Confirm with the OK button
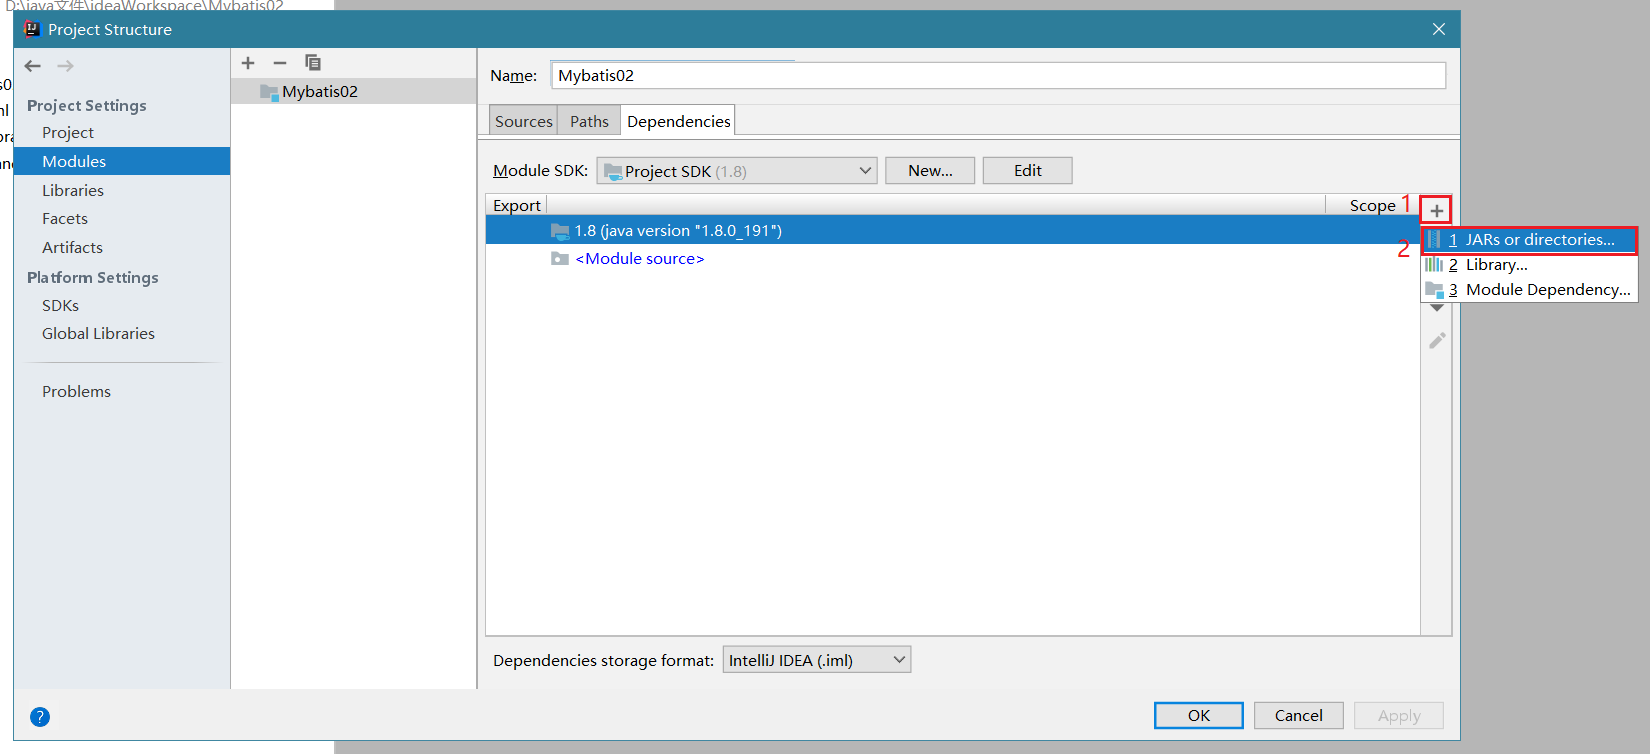Image resolution: width=1650 pixels, height=754 pixels. pyautogui.click(x=1199, y=716)
